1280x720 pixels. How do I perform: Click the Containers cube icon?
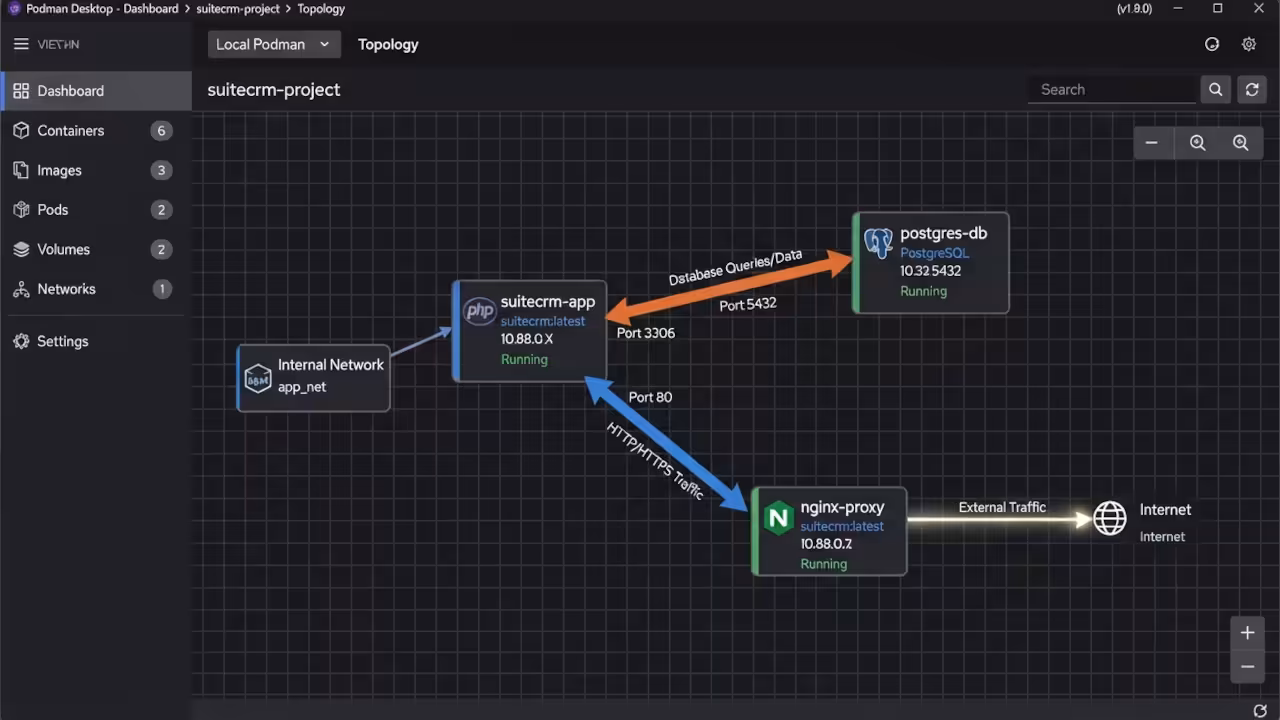pyautogui.click(x=21, y=130)
